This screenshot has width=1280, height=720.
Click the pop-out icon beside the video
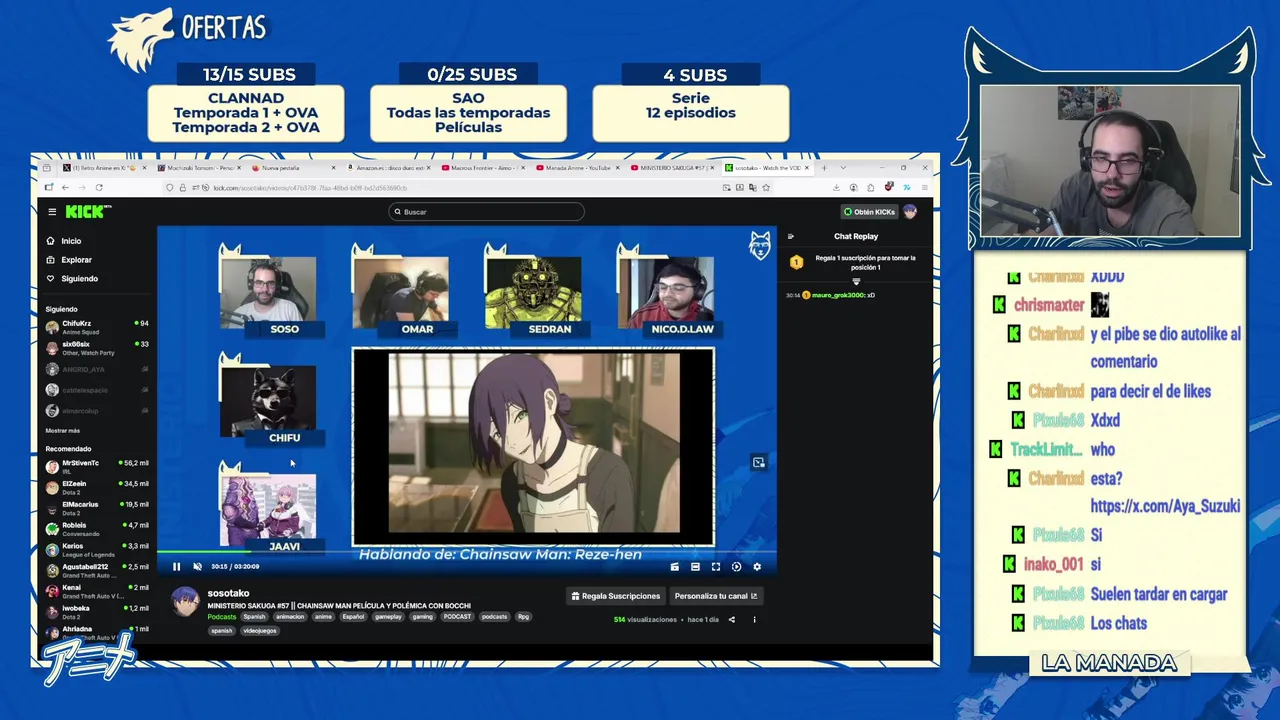pos(759,462)
